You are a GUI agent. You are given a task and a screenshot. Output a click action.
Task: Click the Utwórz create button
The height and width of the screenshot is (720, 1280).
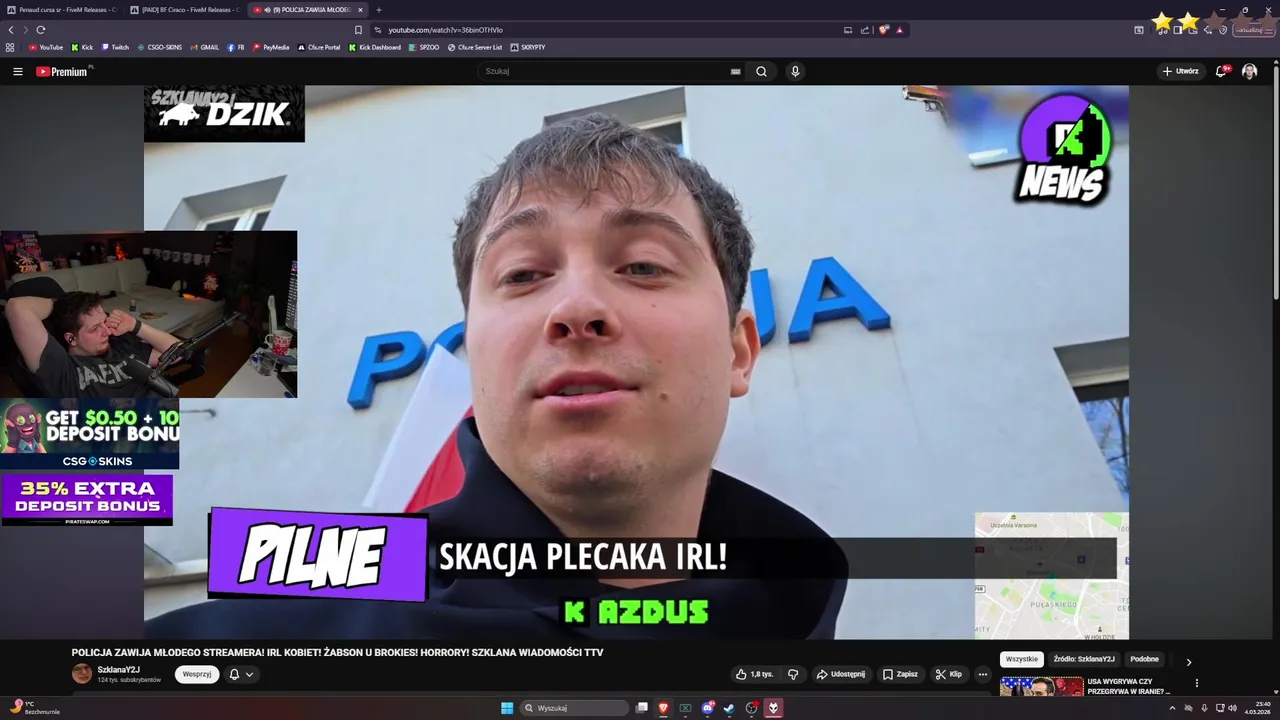[1181, 71]
